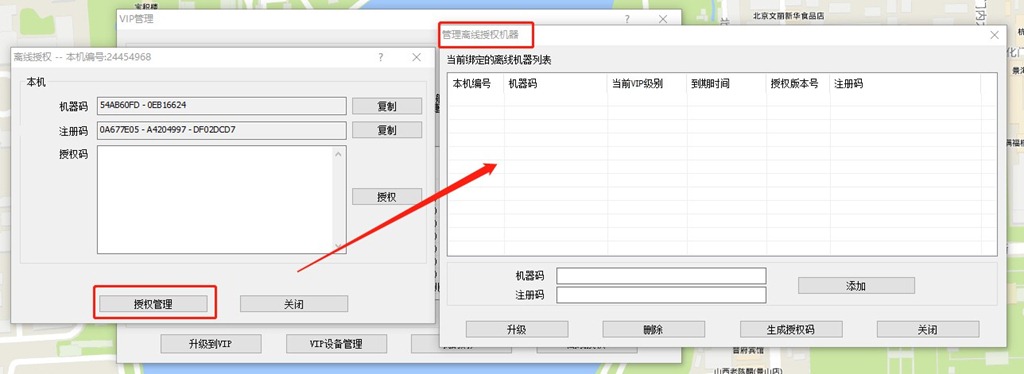This screenshot has height=374, width=1024.
Task: Copy the machine code 54AB60FD
Action: click(387, 106)
